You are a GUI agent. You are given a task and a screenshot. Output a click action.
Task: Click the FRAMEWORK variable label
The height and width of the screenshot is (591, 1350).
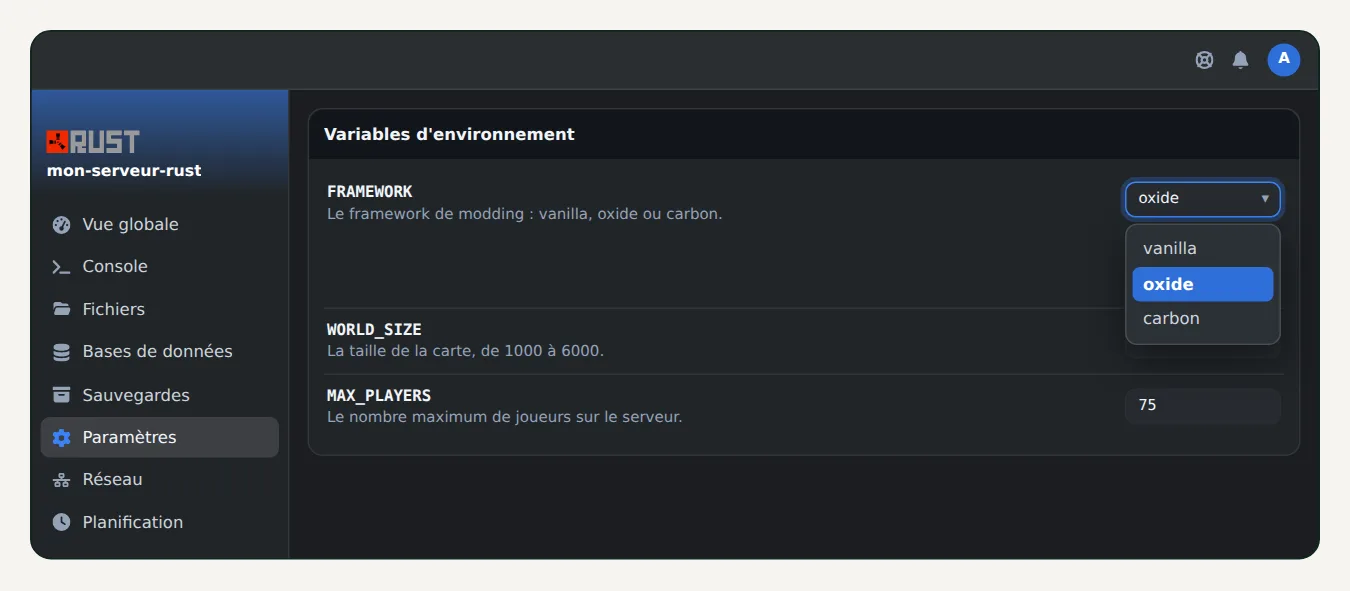click(x=369, y=192)
